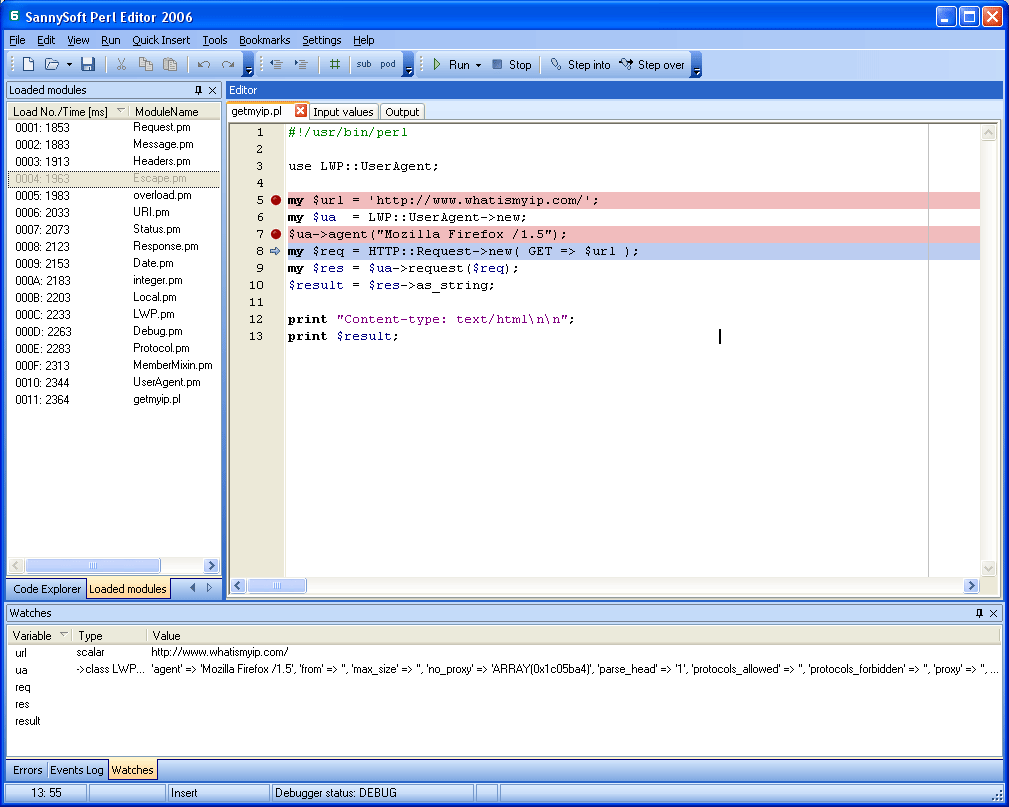Click the Undo arrow icon
The height and width of the screenshot is (807, 1009).
pyautogui.click(x=204, y=65)
